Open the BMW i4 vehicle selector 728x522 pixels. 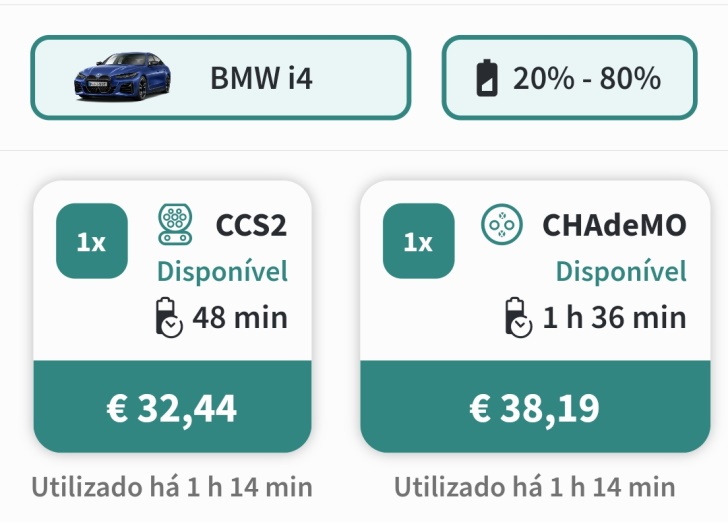pos(221,78)
